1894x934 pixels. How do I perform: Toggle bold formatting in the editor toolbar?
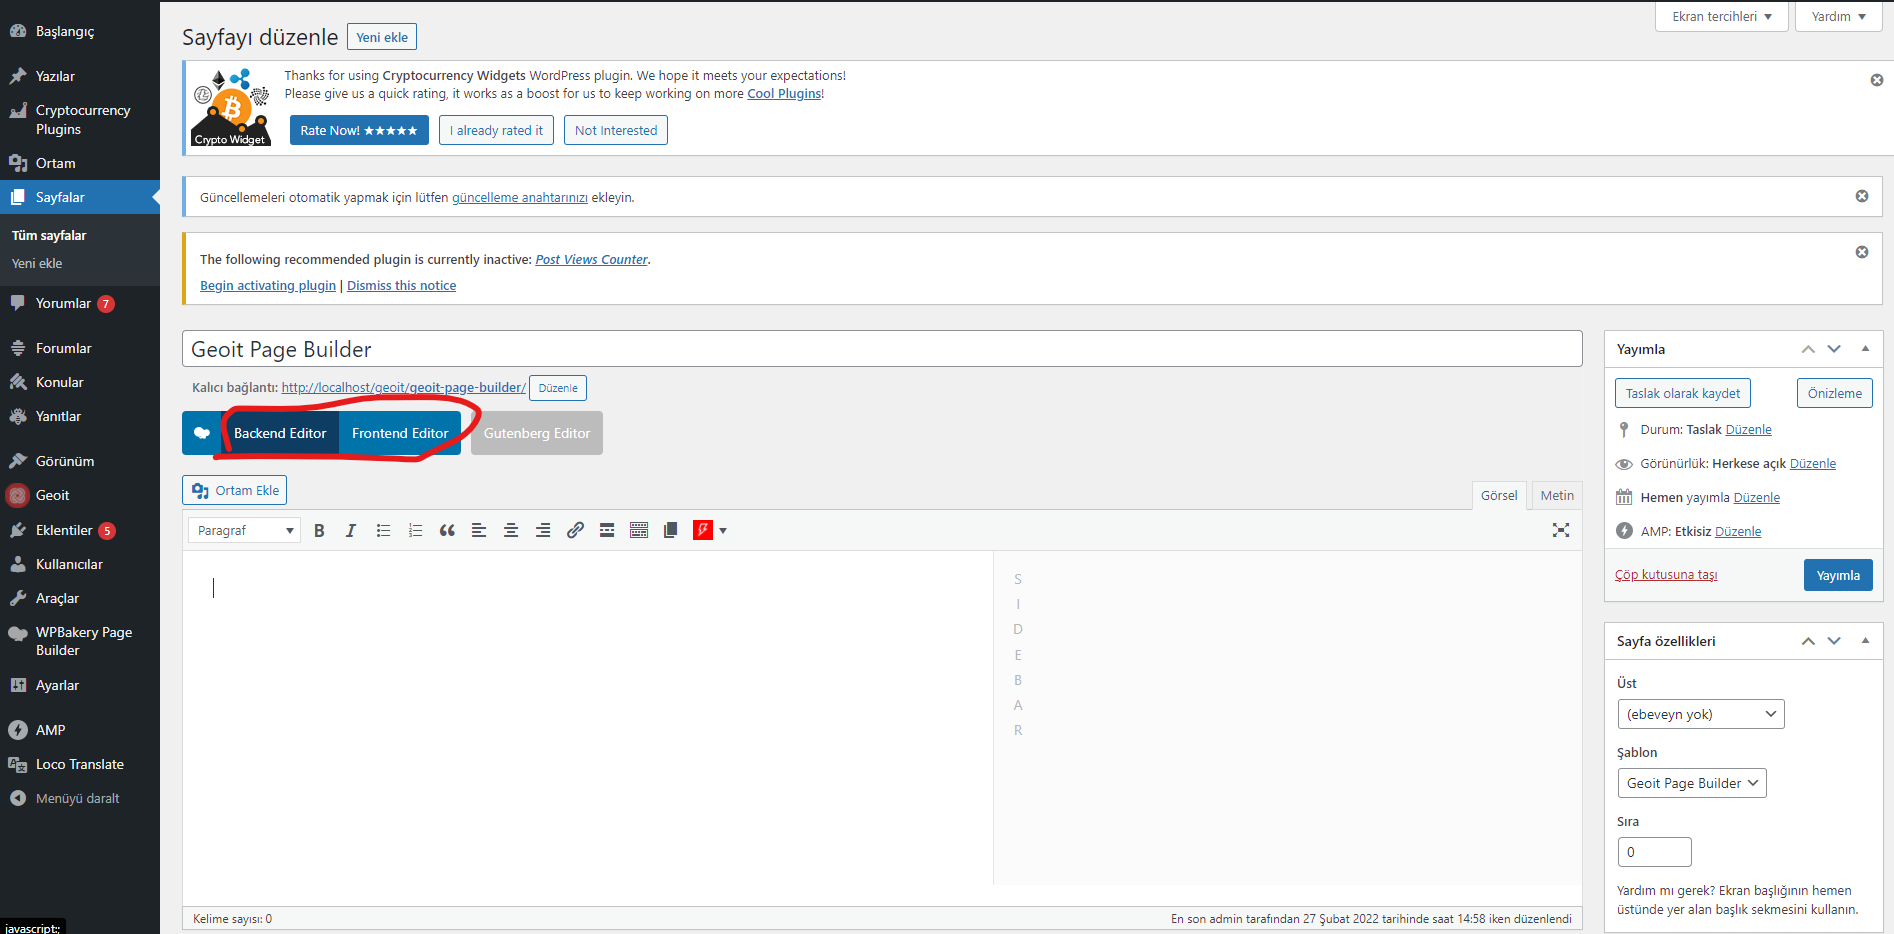point(319,531)
